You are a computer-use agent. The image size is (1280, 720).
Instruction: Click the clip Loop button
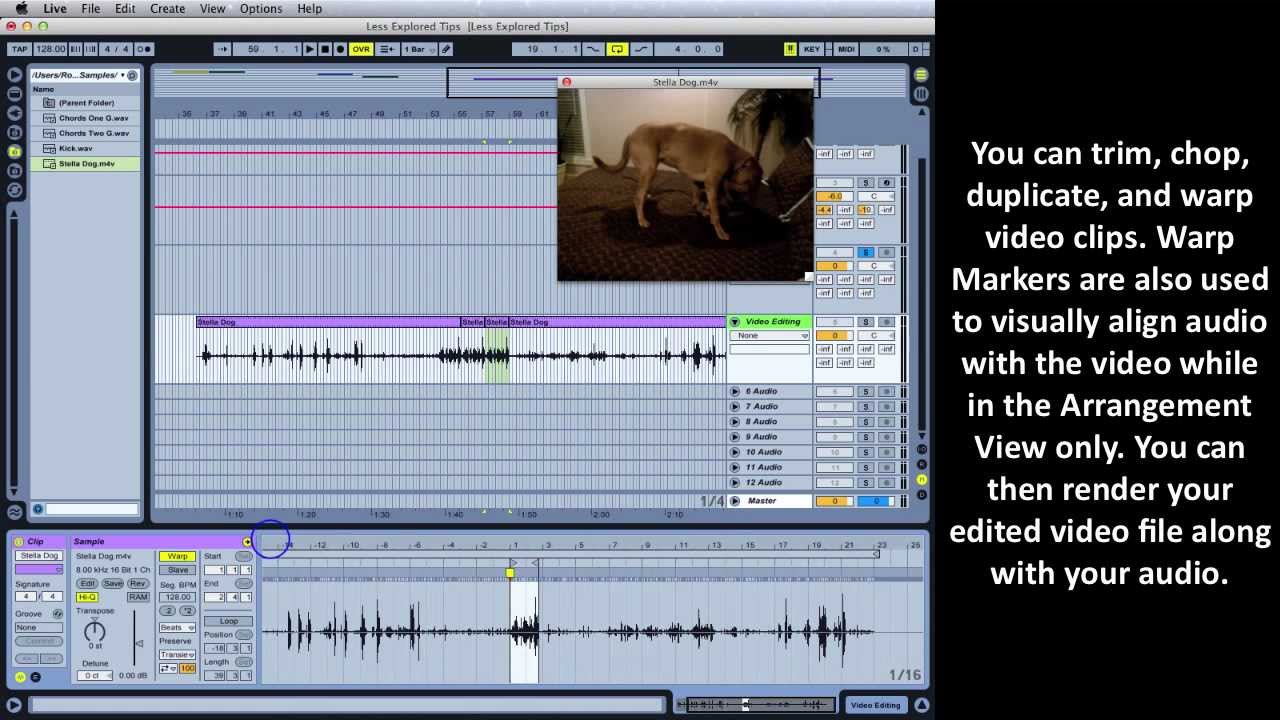click(x=229, y=621)
